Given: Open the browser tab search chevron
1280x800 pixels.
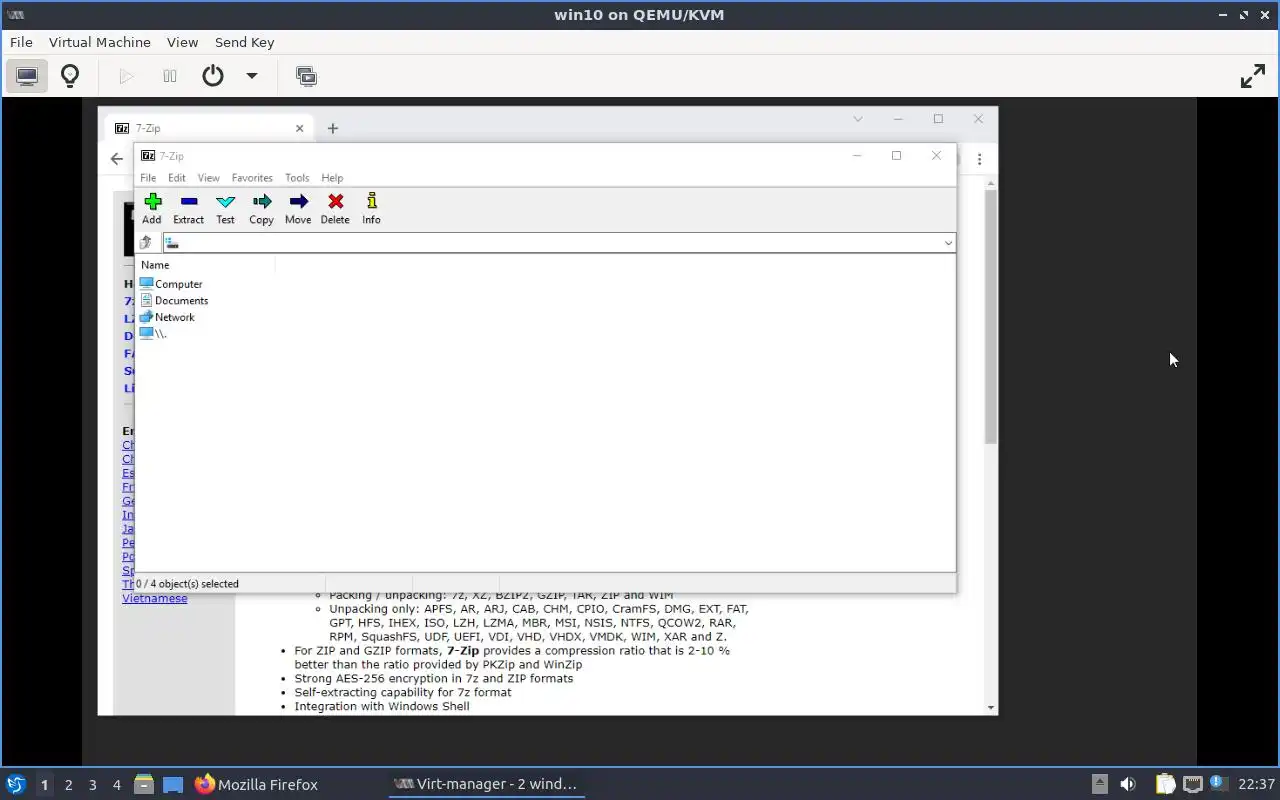Looking at the screenshot, I should pos(857,119).
